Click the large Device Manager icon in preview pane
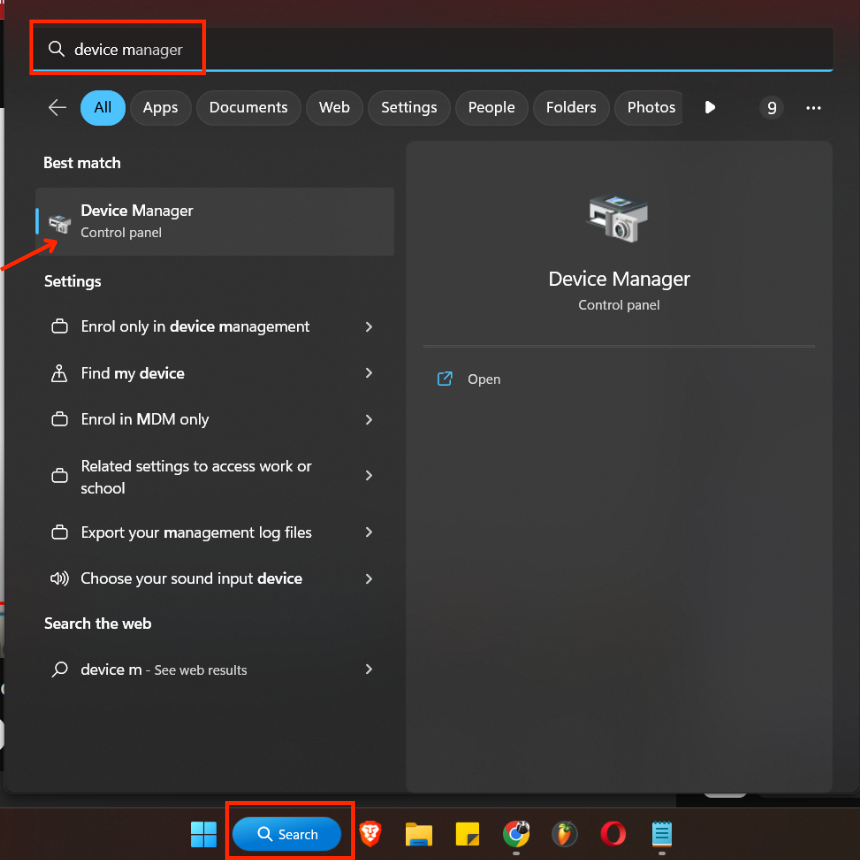Screen dimensions: 860x860 (x=618, y=218)
